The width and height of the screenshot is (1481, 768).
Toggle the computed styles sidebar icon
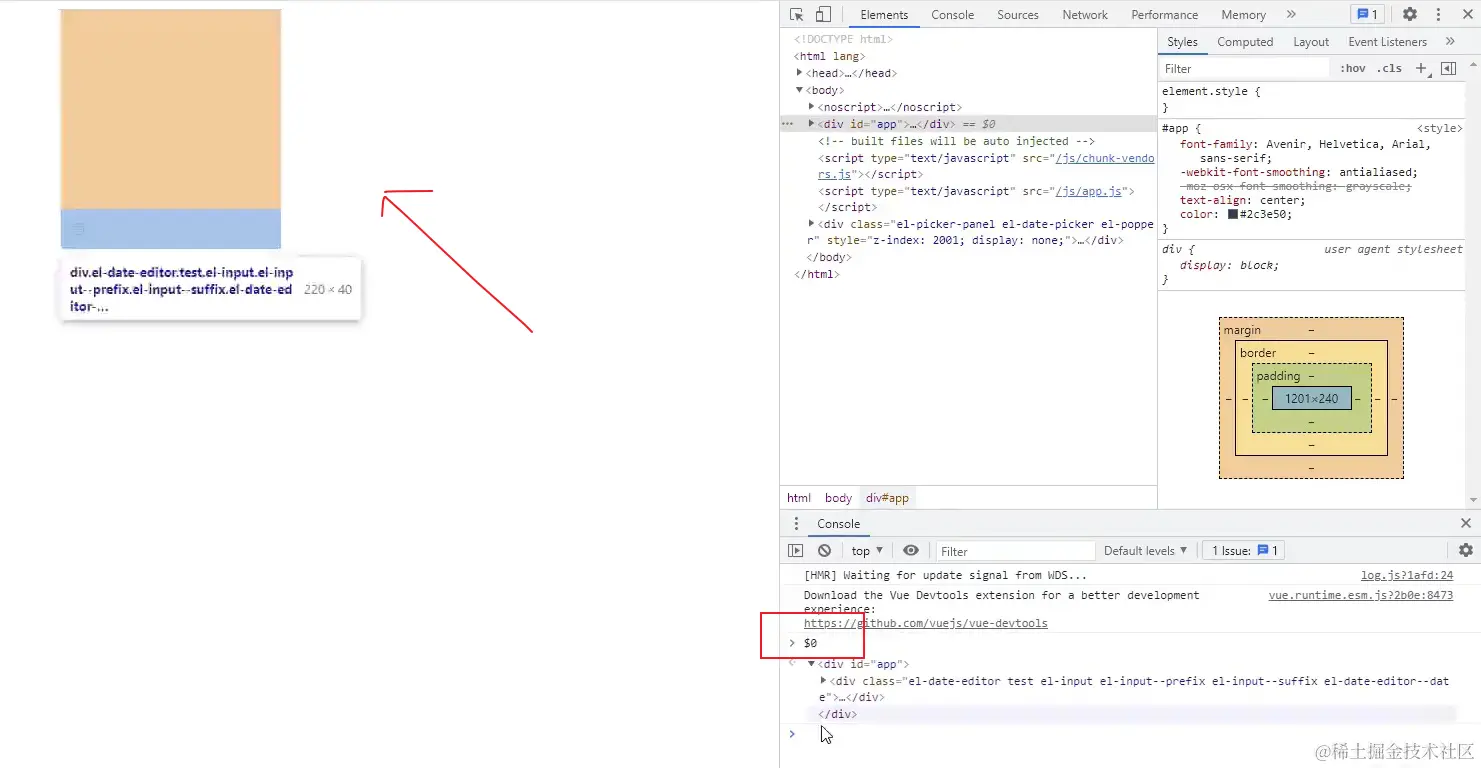pyautogui.click(x=1448, y=69)
